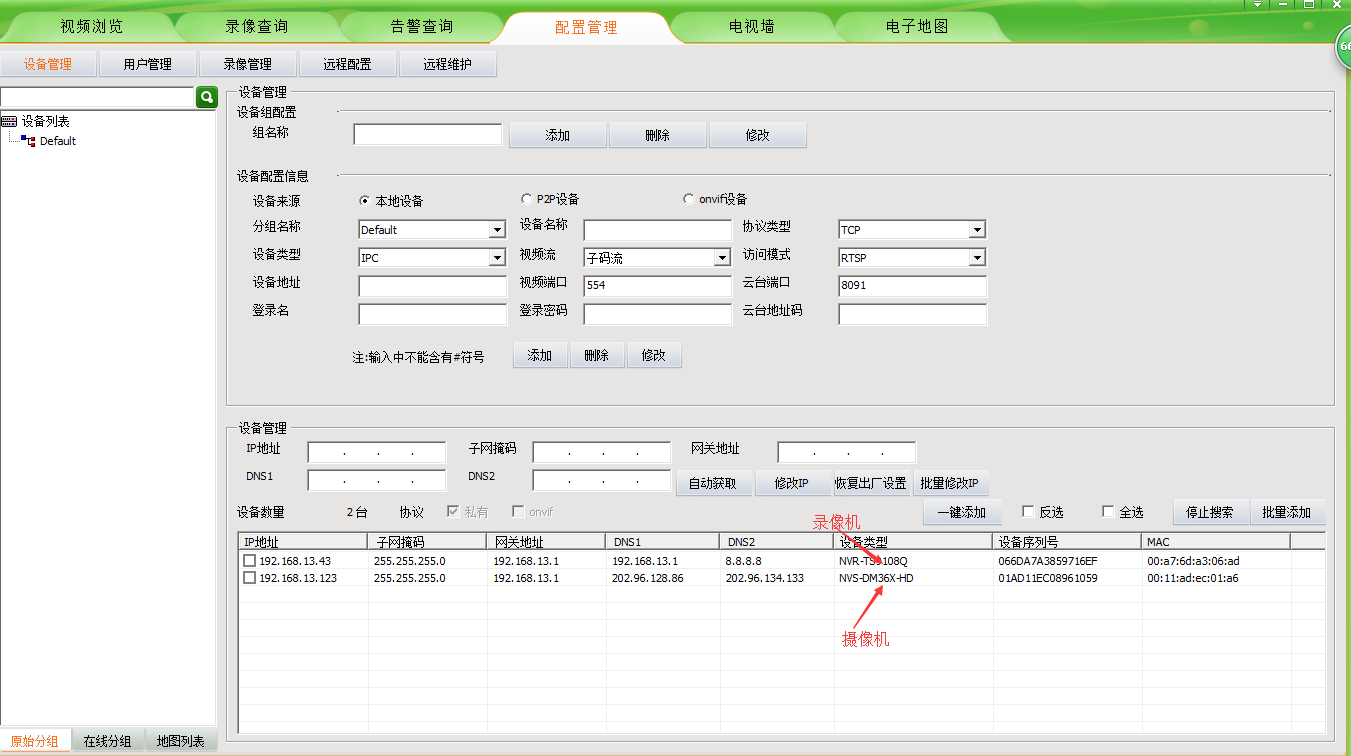Select the onvif设备 radio button
1351x756 pixels.
point(688,199)
